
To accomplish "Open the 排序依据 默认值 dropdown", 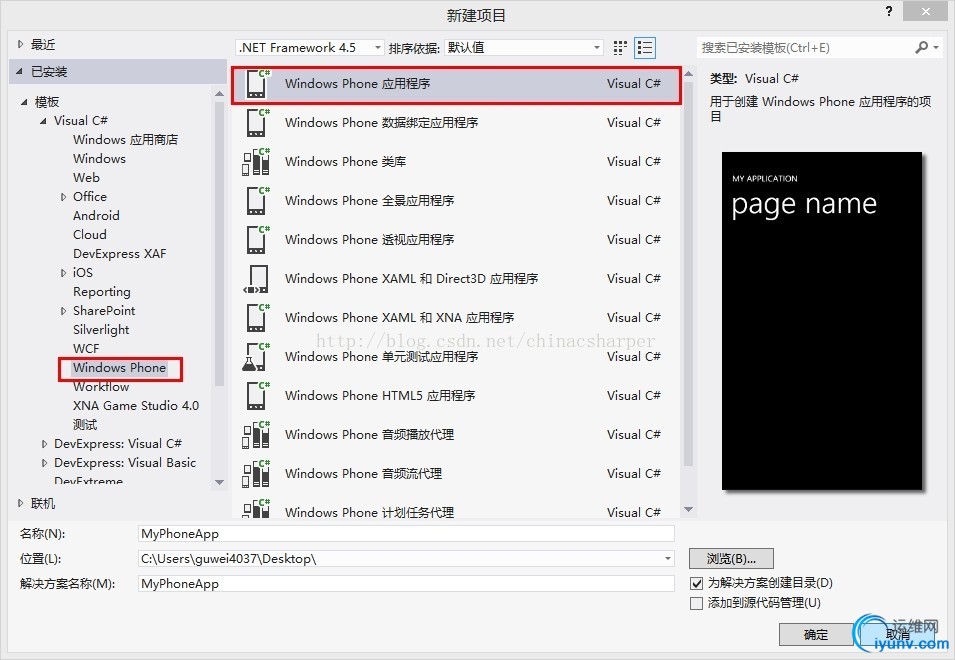I will tap(524, 47).
